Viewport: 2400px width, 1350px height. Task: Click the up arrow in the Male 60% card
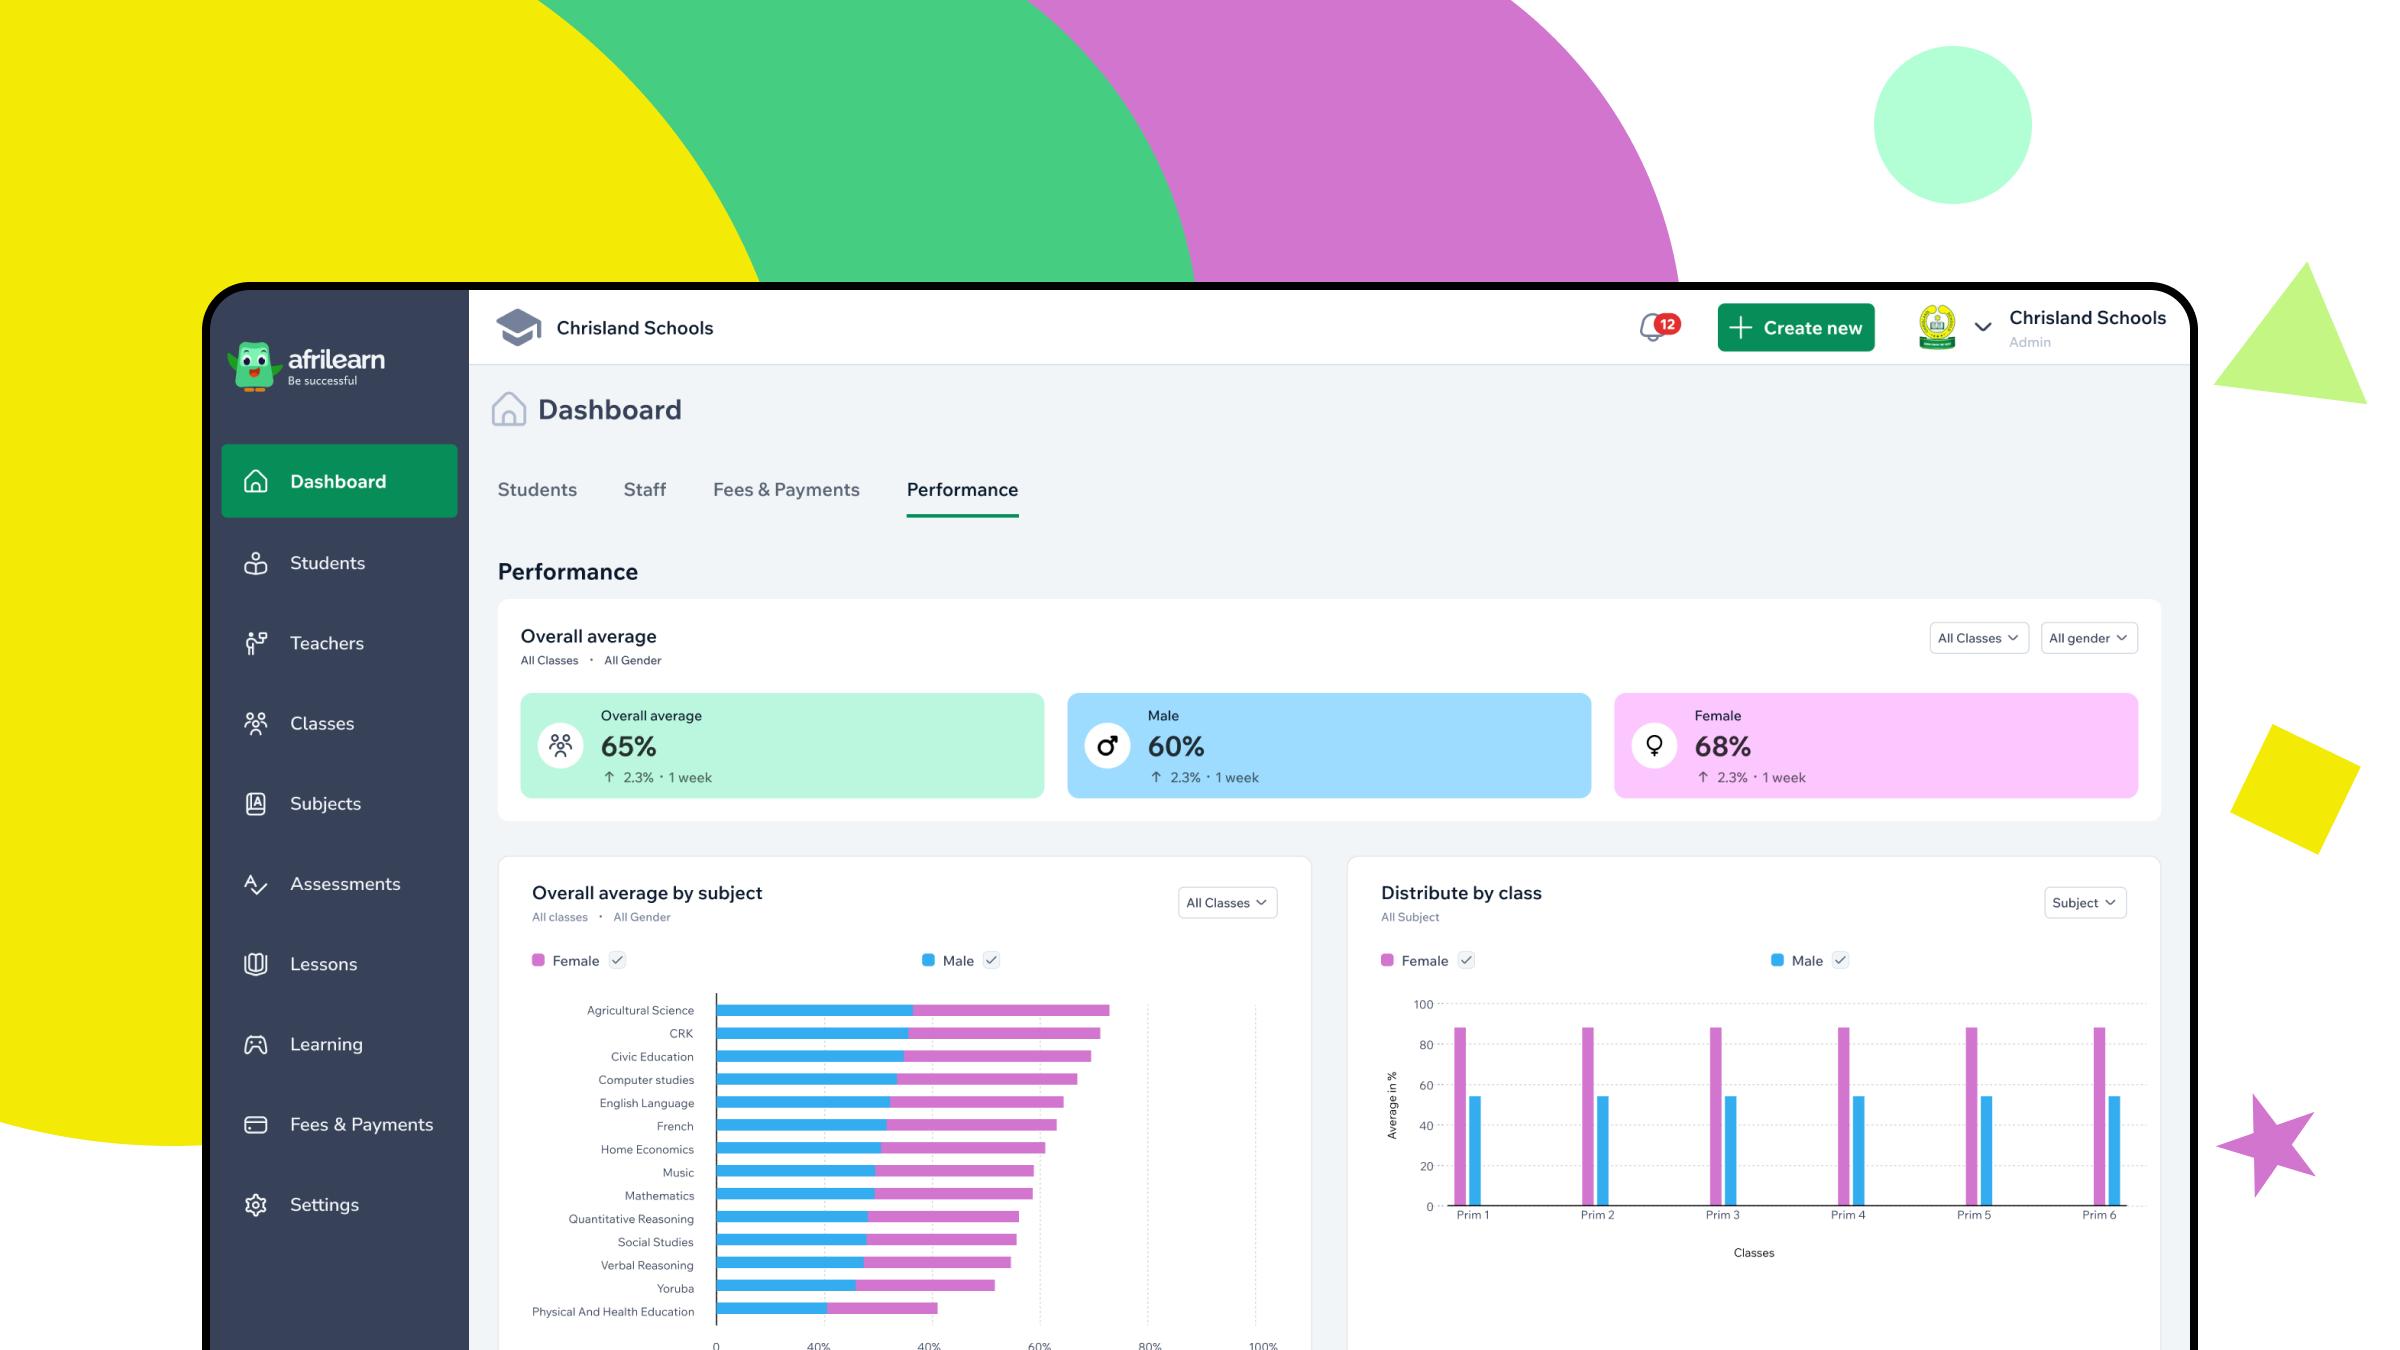1156,777
